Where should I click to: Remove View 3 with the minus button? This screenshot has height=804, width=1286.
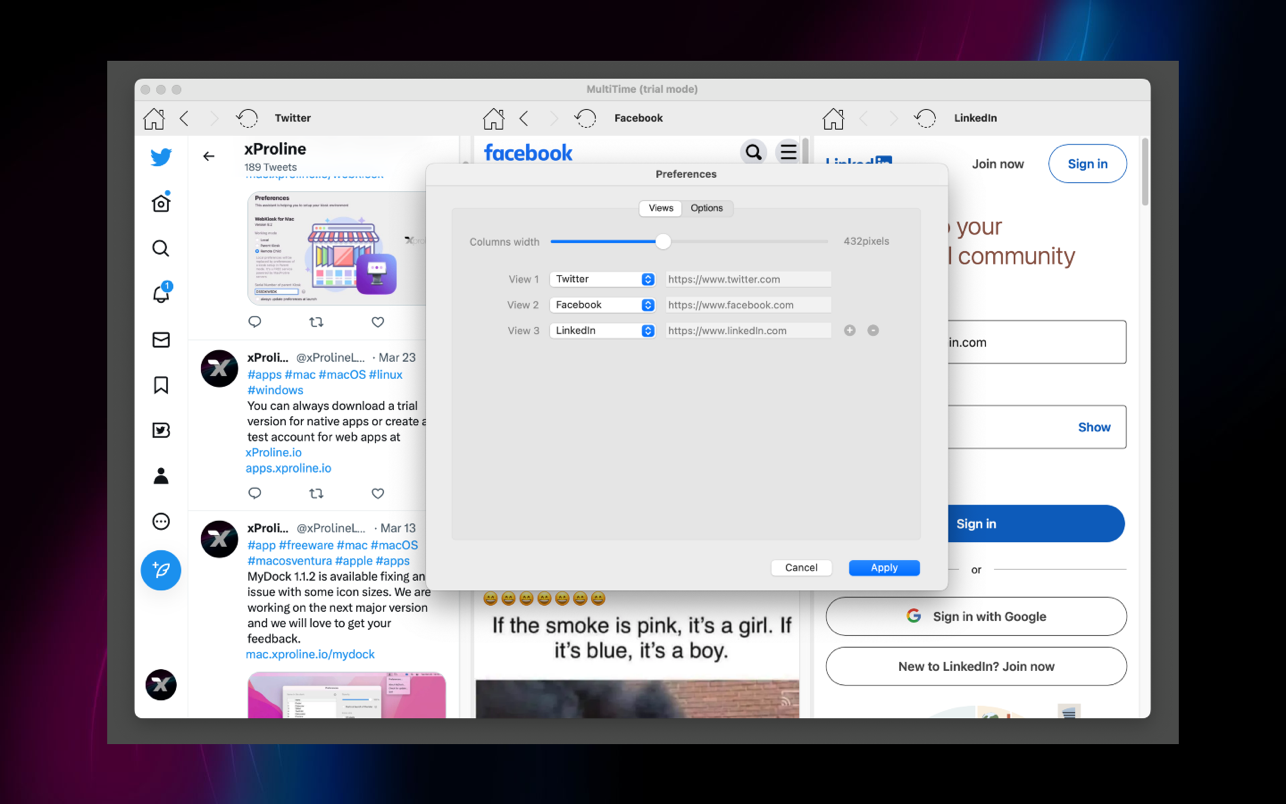[873, 330]
